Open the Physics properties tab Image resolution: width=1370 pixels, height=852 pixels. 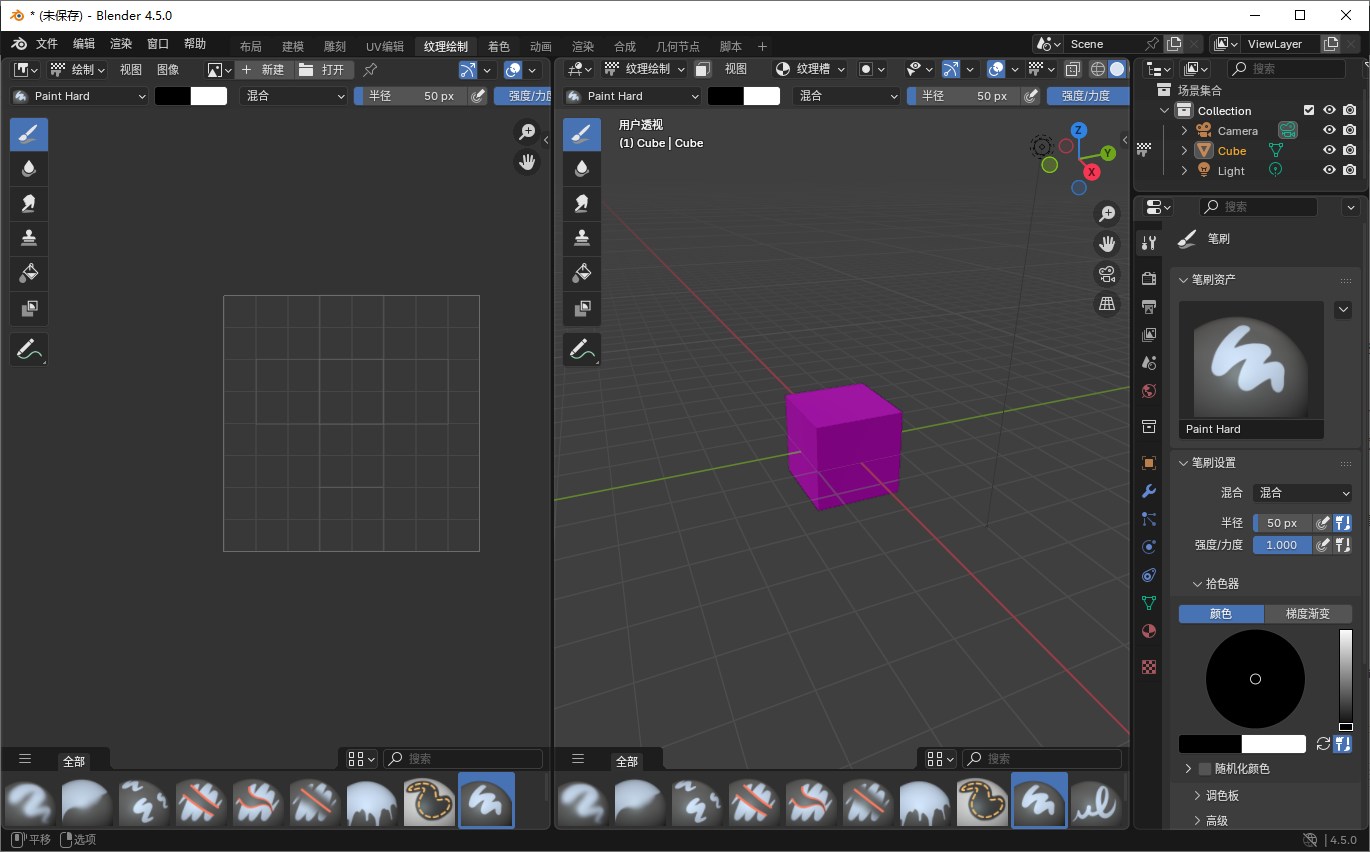click(x=1149, y=547)
